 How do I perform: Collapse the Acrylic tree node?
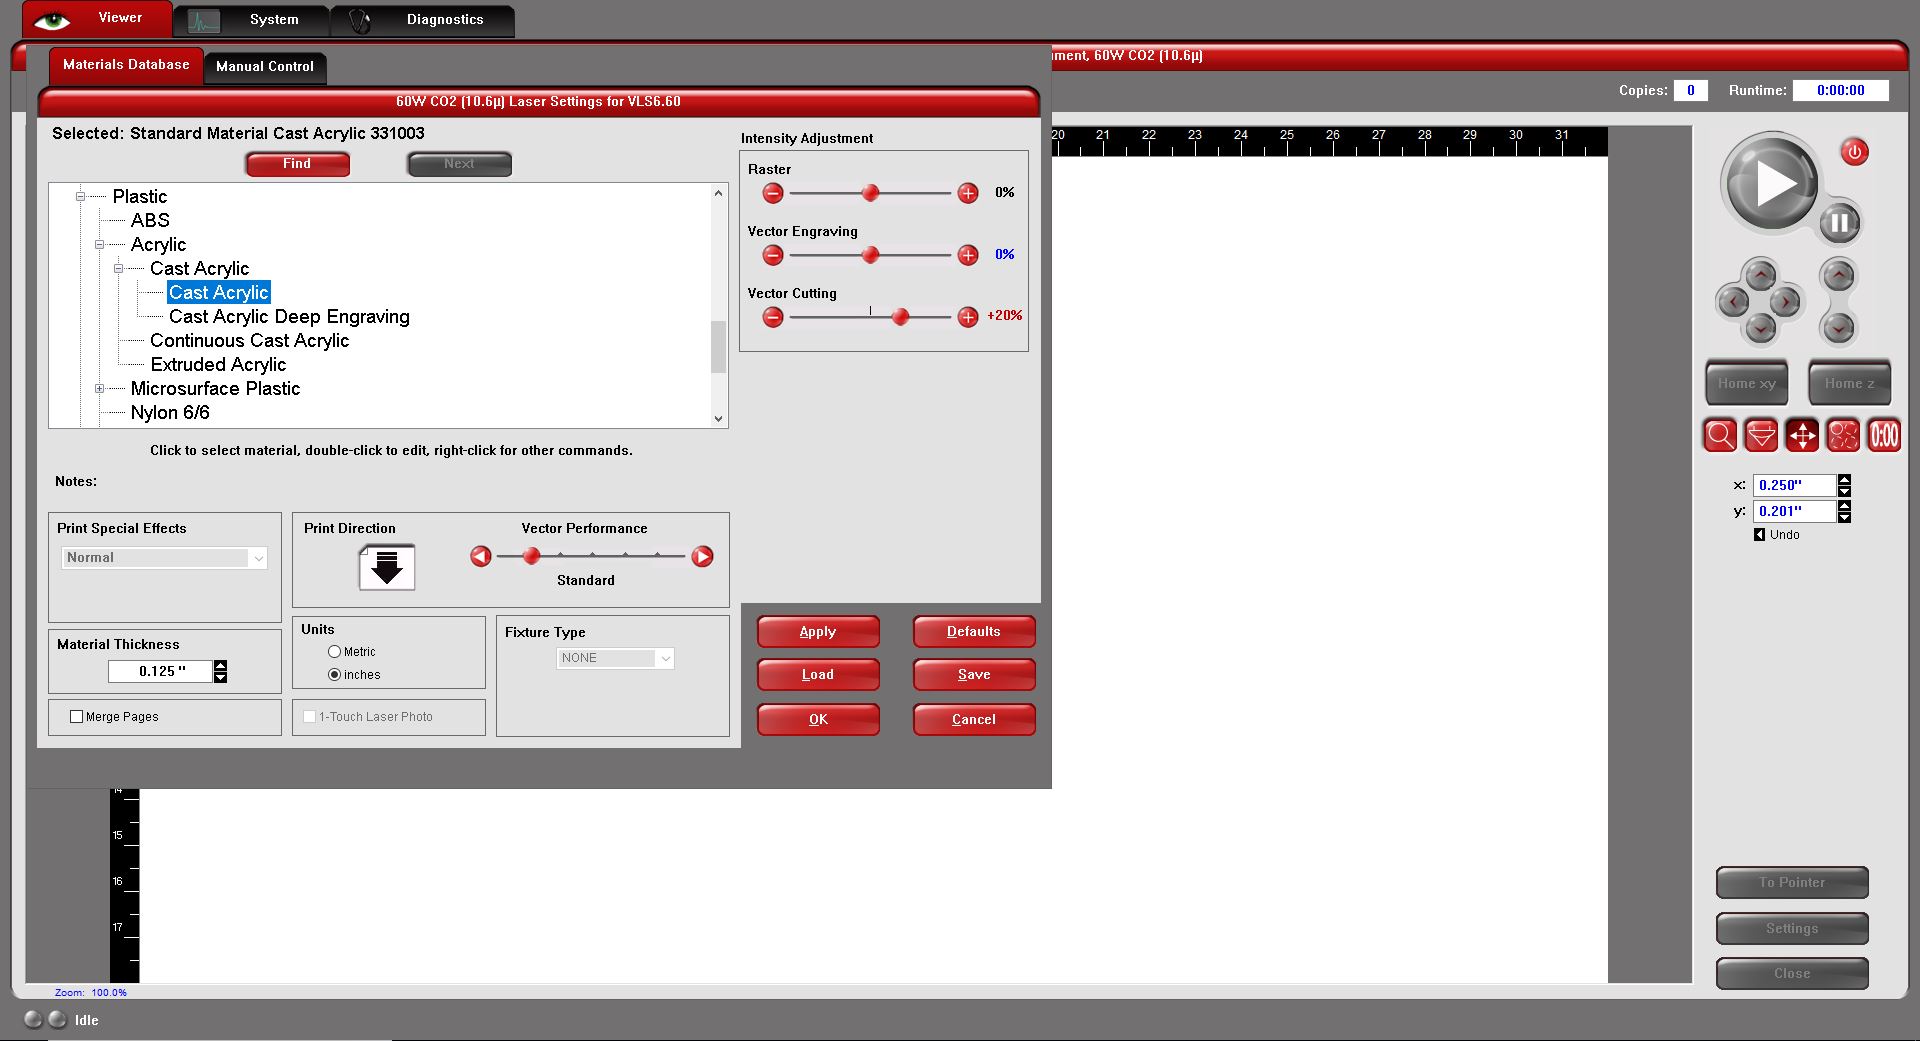coord(99,245)
